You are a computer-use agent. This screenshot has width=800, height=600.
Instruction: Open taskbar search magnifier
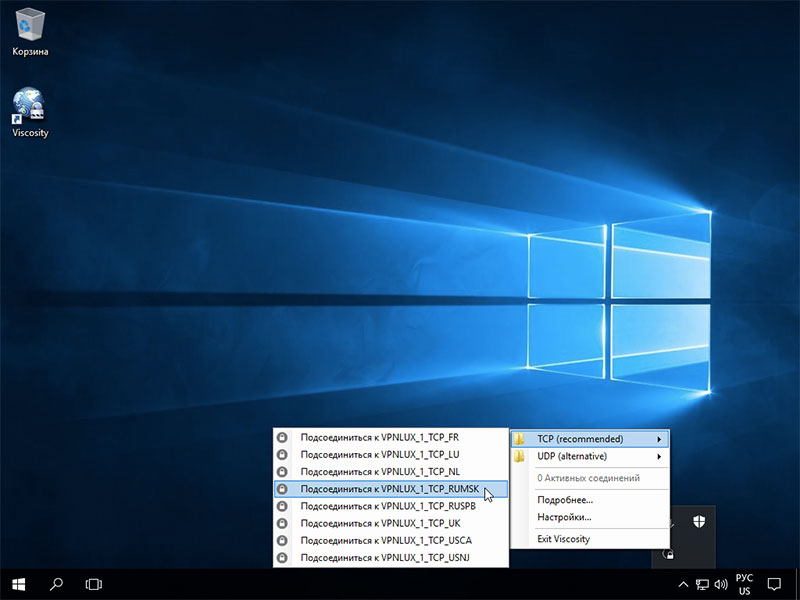[56, 584]
